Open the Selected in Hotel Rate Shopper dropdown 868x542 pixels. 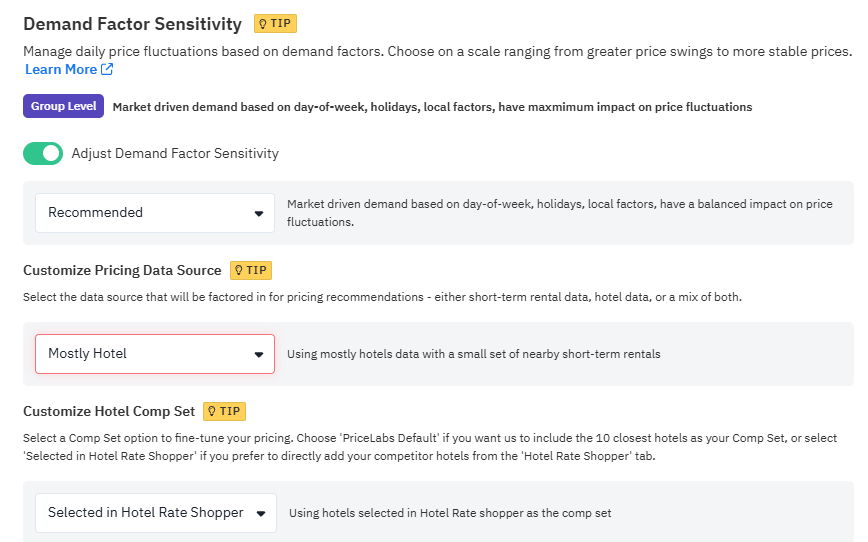pyautogui.click(x=156, y=513)
